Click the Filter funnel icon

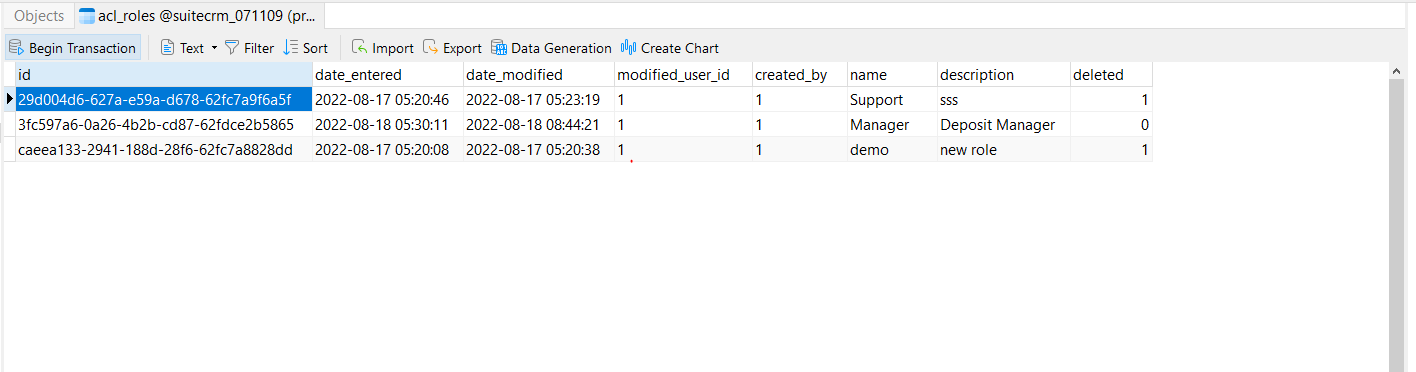coord(232,48)
